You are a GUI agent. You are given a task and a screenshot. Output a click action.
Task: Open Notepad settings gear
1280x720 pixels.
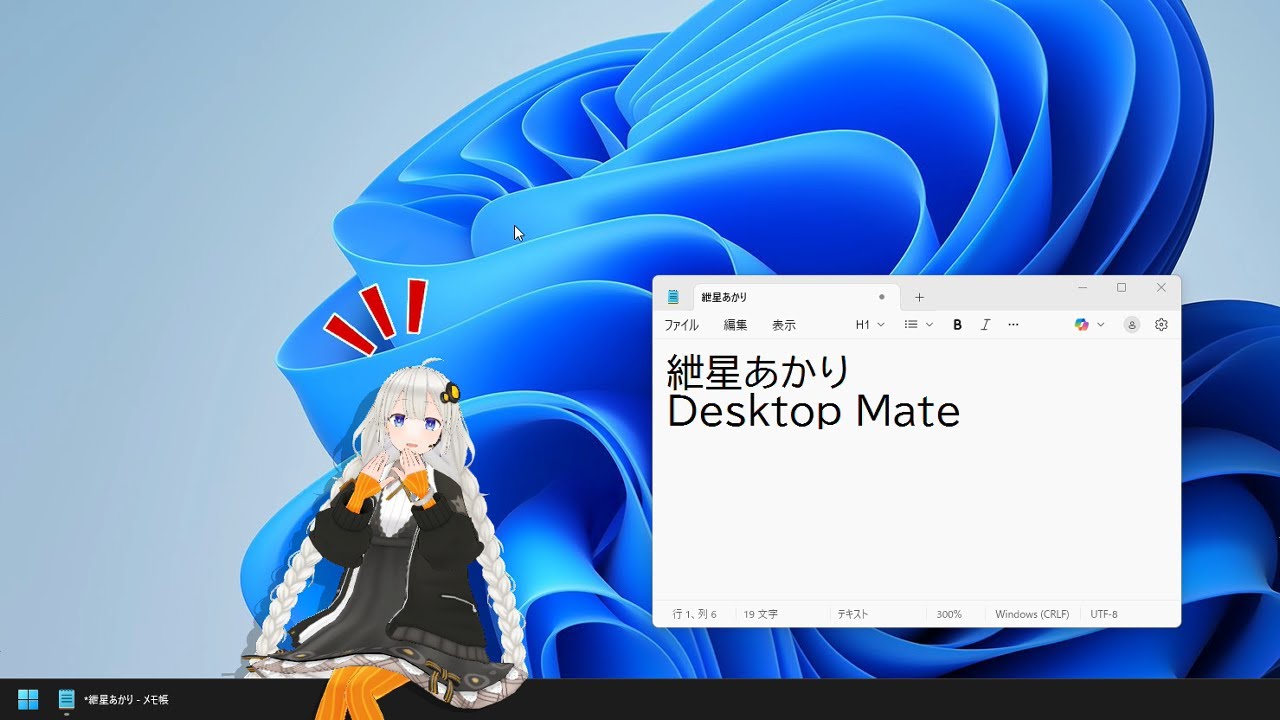point(1161,325)
